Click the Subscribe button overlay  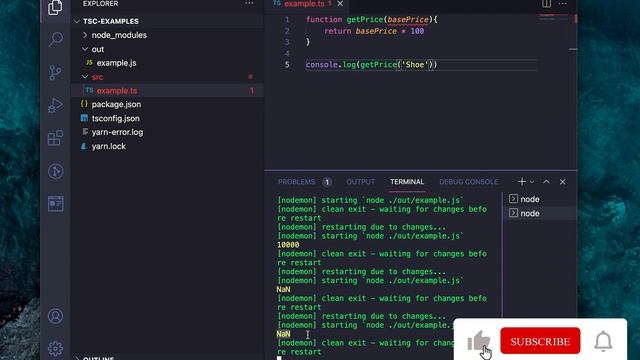(x=540, y=341)
